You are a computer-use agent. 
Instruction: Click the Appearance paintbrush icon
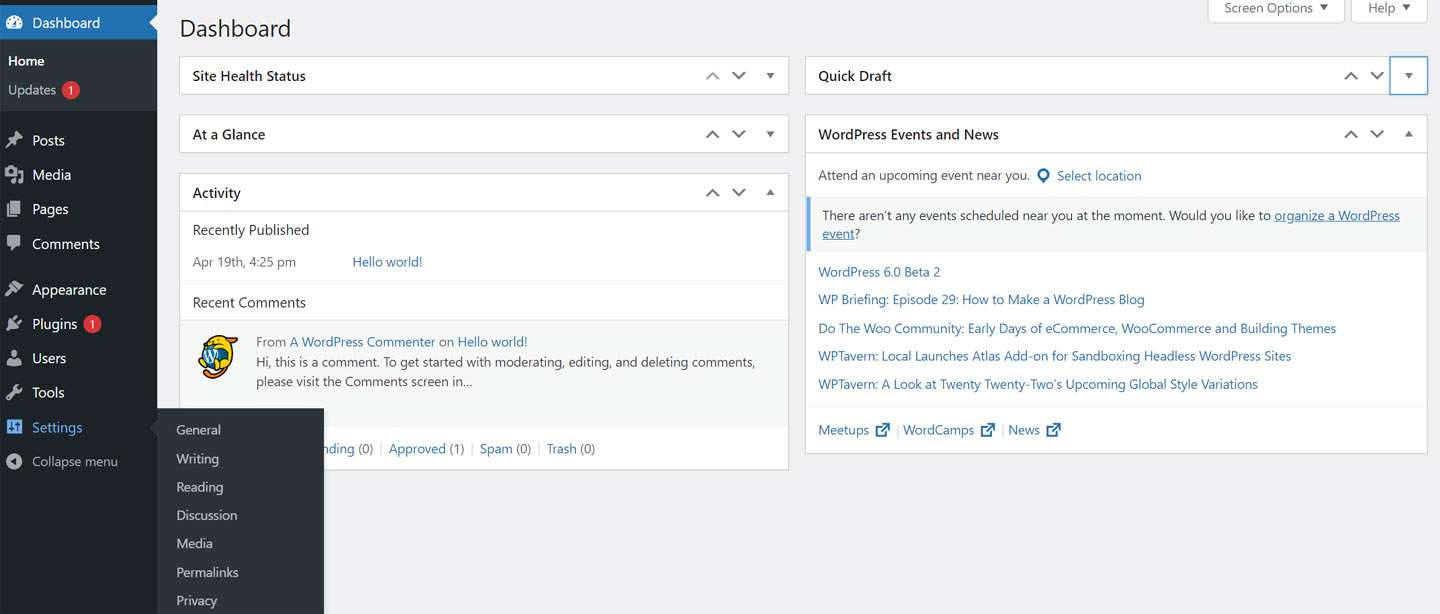(14, 289)
